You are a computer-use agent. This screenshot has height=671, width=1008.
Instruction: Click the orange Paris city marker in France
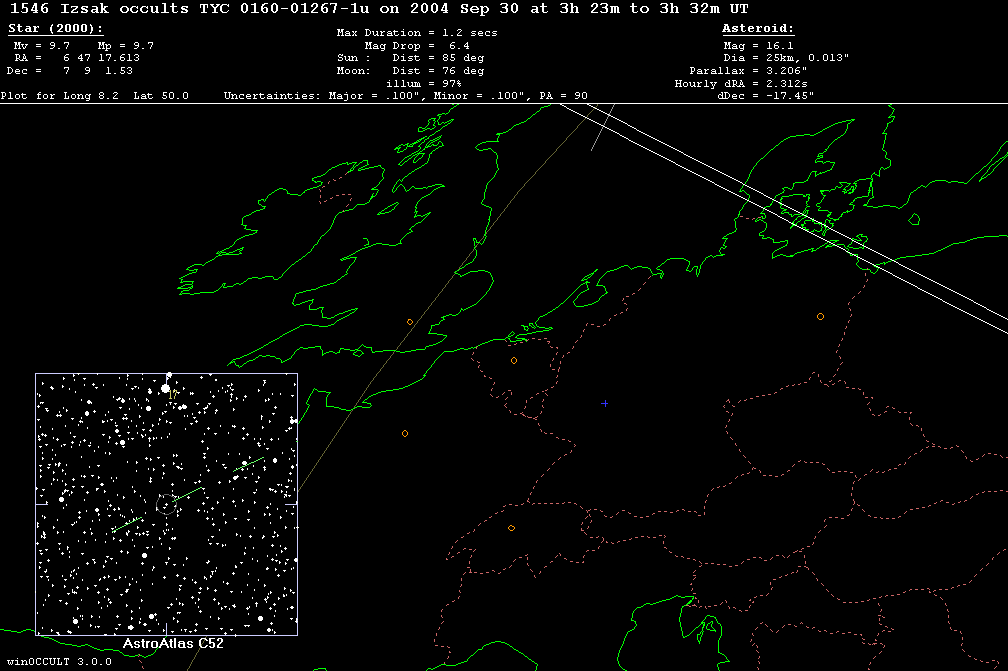tap(405, 434)
